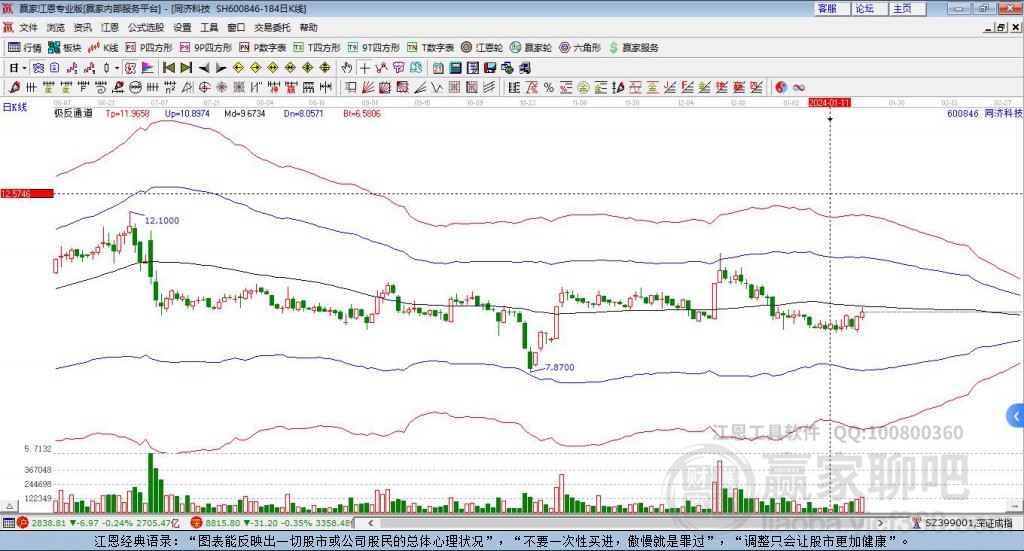Click the first yellow diamond left-arrow icon
Image resolution: width=1024 pixels, height=551 pixels.
click(238, 68)
